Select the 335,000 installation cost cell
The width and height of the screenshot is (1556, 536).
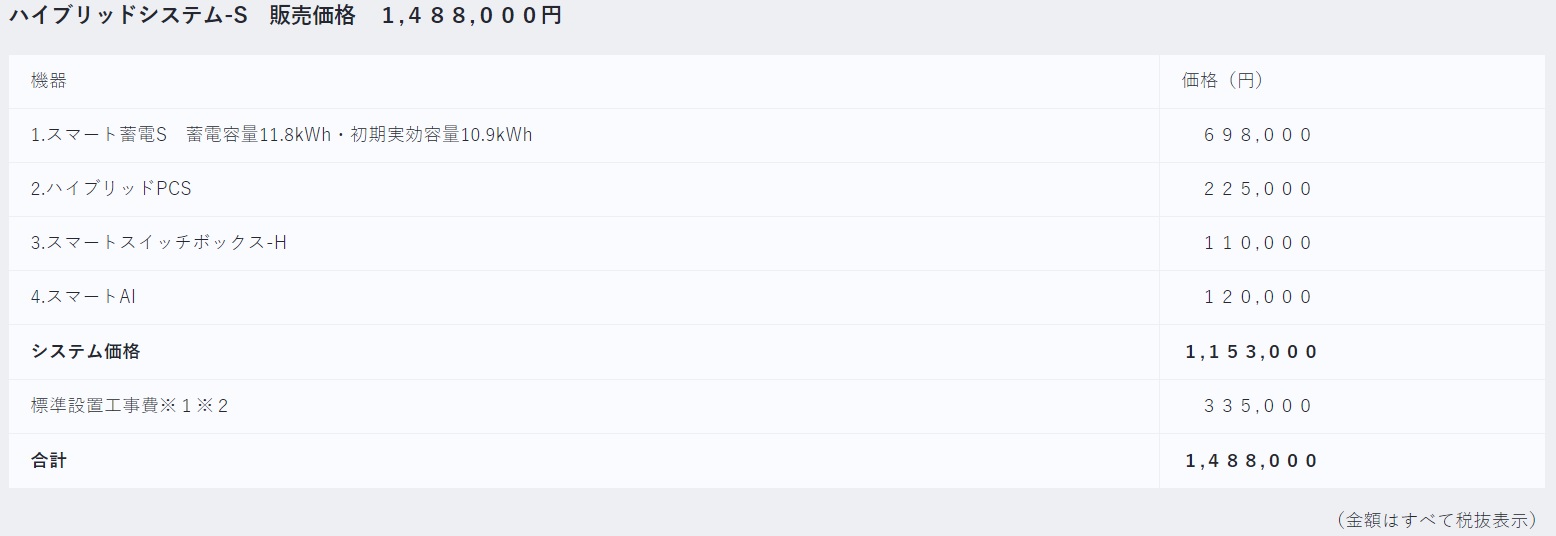tap(1257, 406)
